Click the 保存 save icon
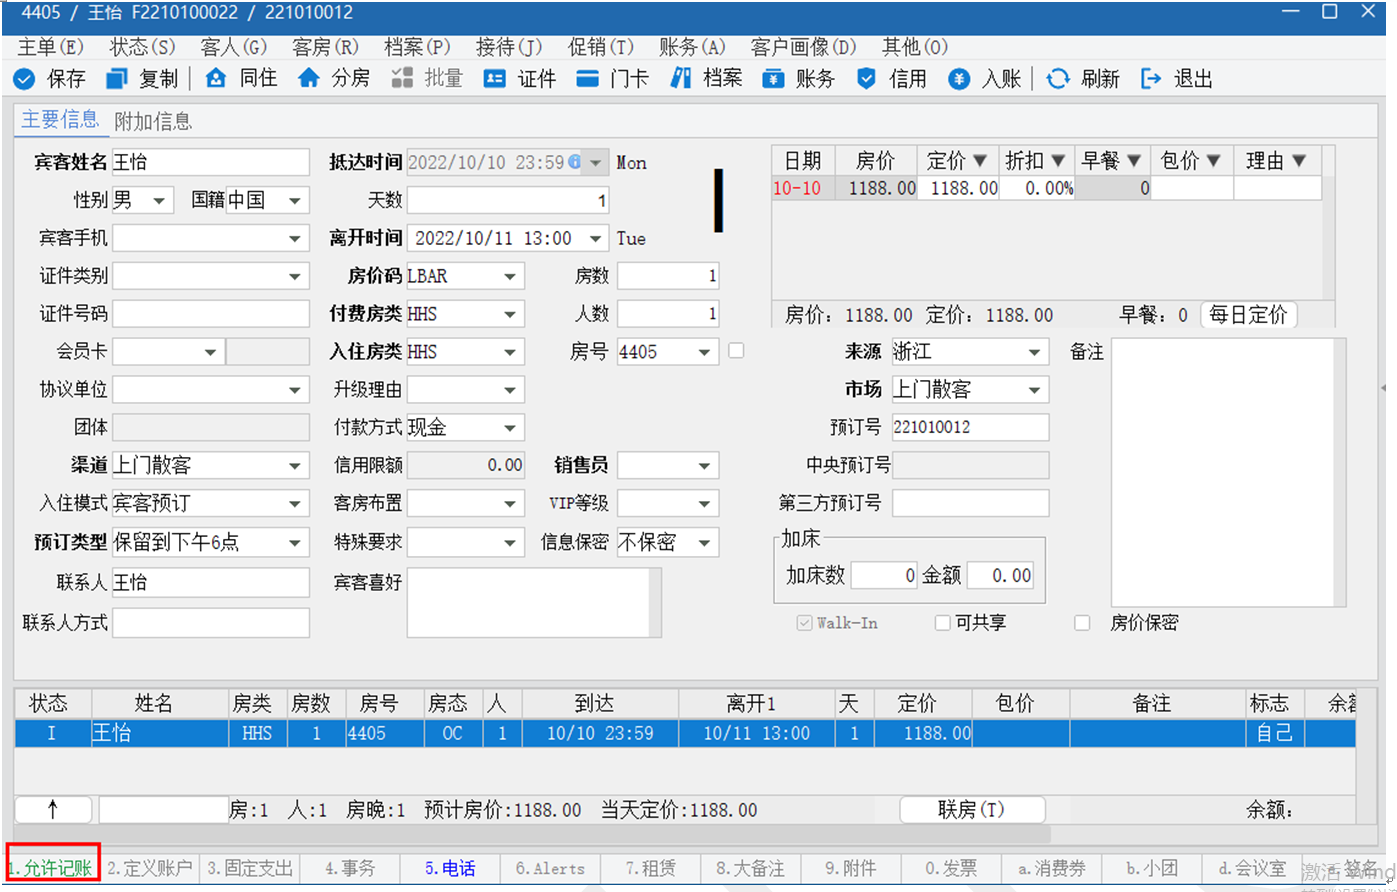The image size is (1397, 892). pyautogui.click(x=24, y=79)
